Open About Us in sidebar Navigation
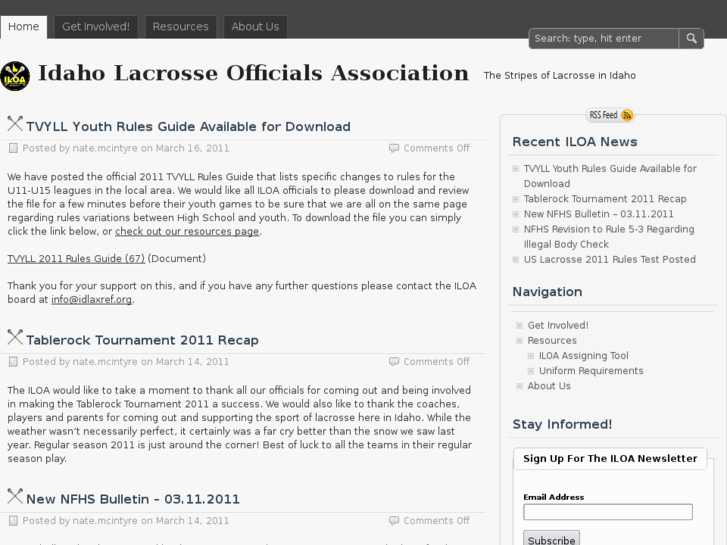 549,386
